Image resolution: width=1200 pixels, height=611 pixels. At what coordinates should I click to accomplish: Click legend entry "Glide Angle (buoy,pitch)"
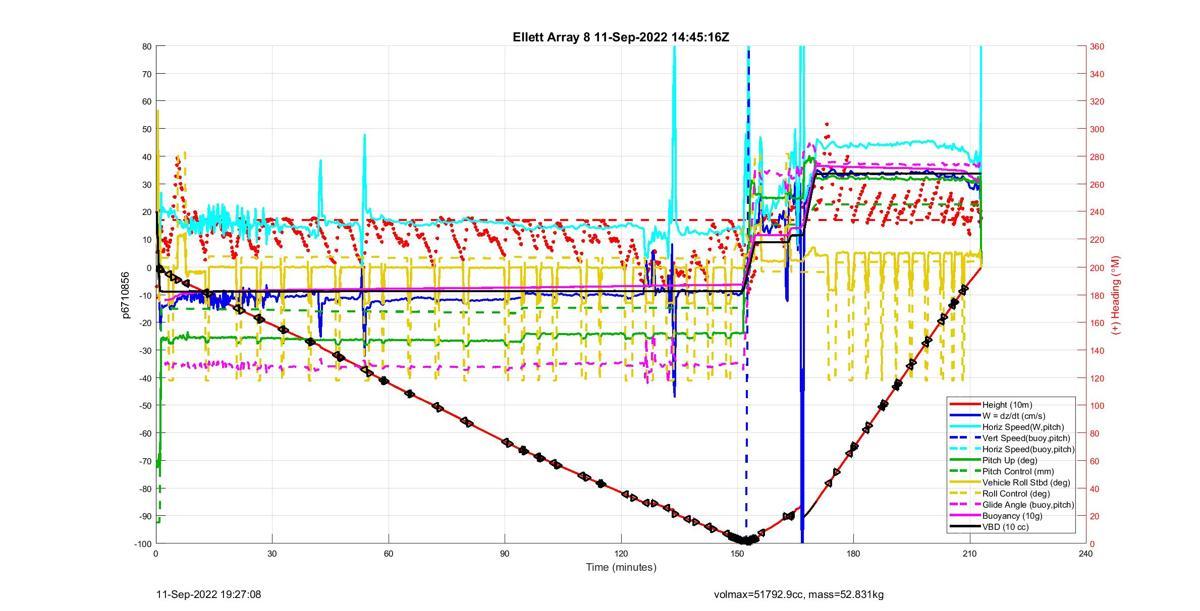coord(1029,505)
